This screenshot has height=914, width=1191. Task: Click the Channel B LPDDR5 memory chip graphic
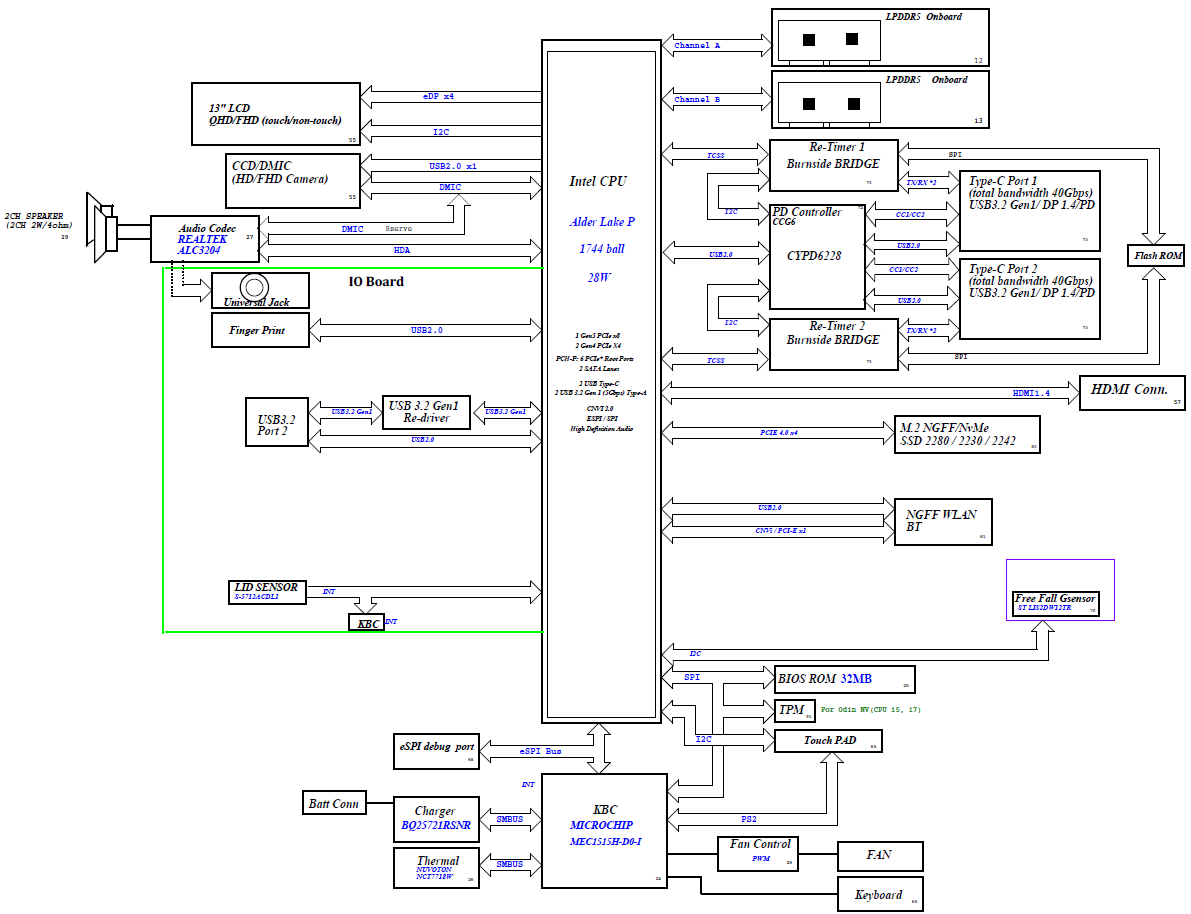(x=830, y=103)
